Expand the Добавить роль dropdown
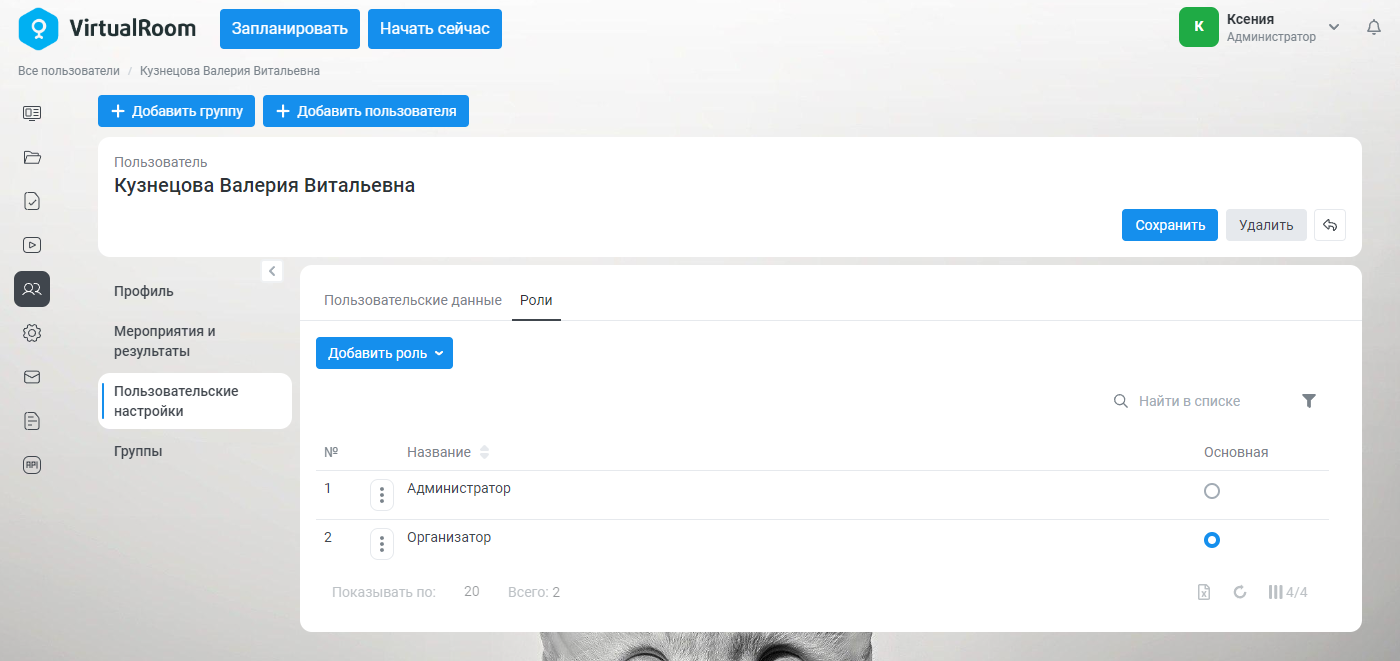Screen dimensions: 1400x661 point(384,353)
